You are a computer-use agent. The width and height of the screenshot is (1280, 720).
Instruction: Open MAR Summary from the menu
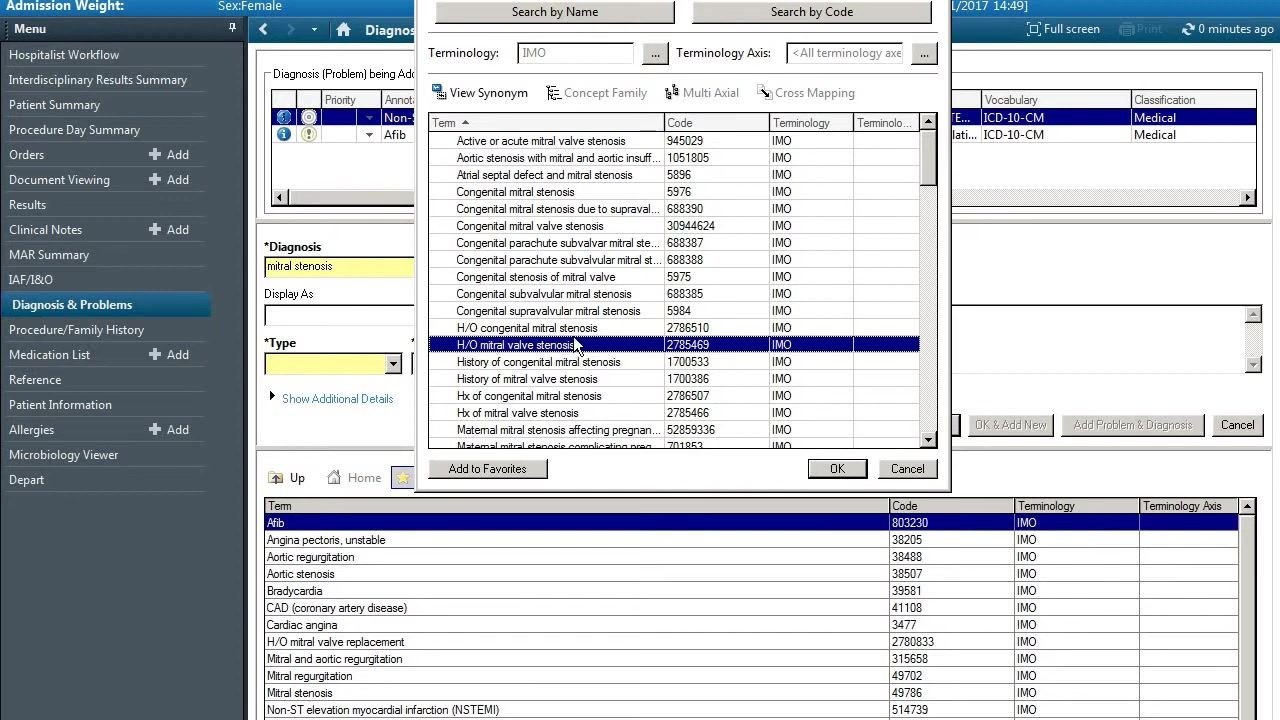pos(49,255)
